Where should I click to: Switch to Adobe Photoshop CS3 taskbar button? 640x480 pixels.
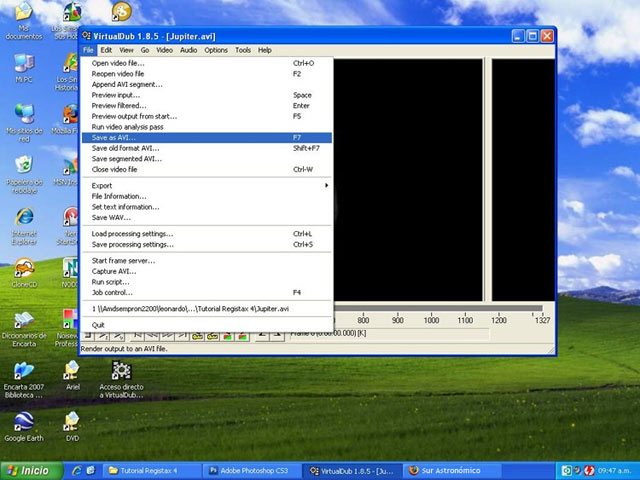pos(251,470)
